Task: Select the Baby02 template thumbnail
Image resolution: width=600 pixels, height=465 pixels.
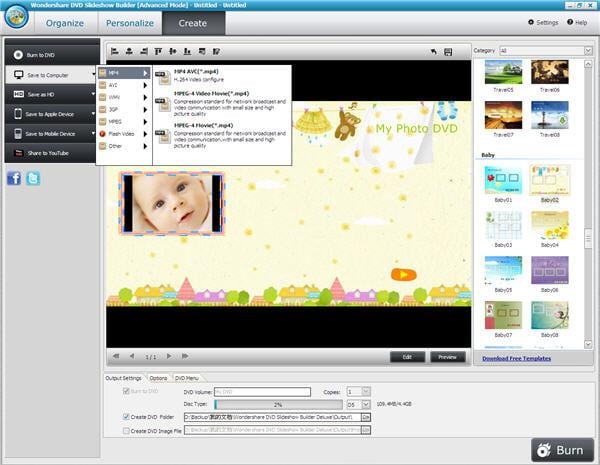Action: pyautogui.click(x=550, y=180)
